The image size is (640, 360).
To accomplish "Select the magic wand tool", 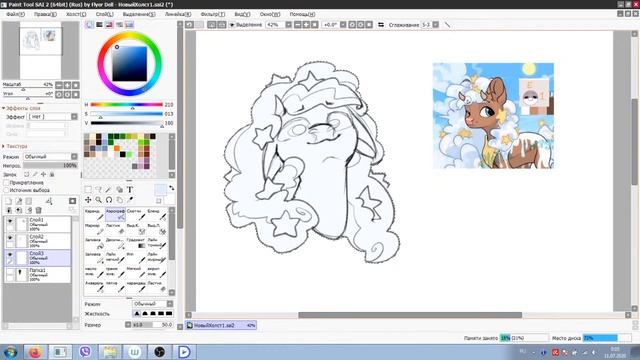I will tap(109, 189).
